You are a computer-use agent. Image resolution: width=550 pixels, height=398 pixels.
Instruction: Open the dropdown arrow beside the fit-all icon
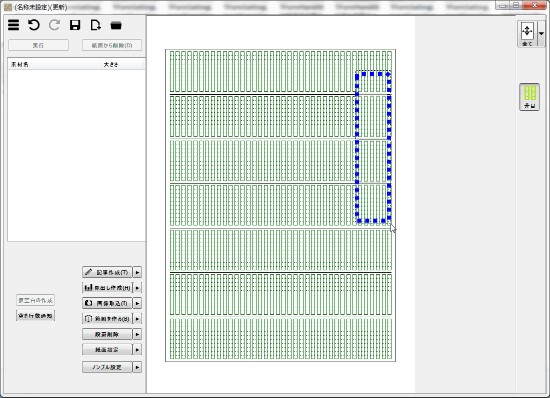541,34
